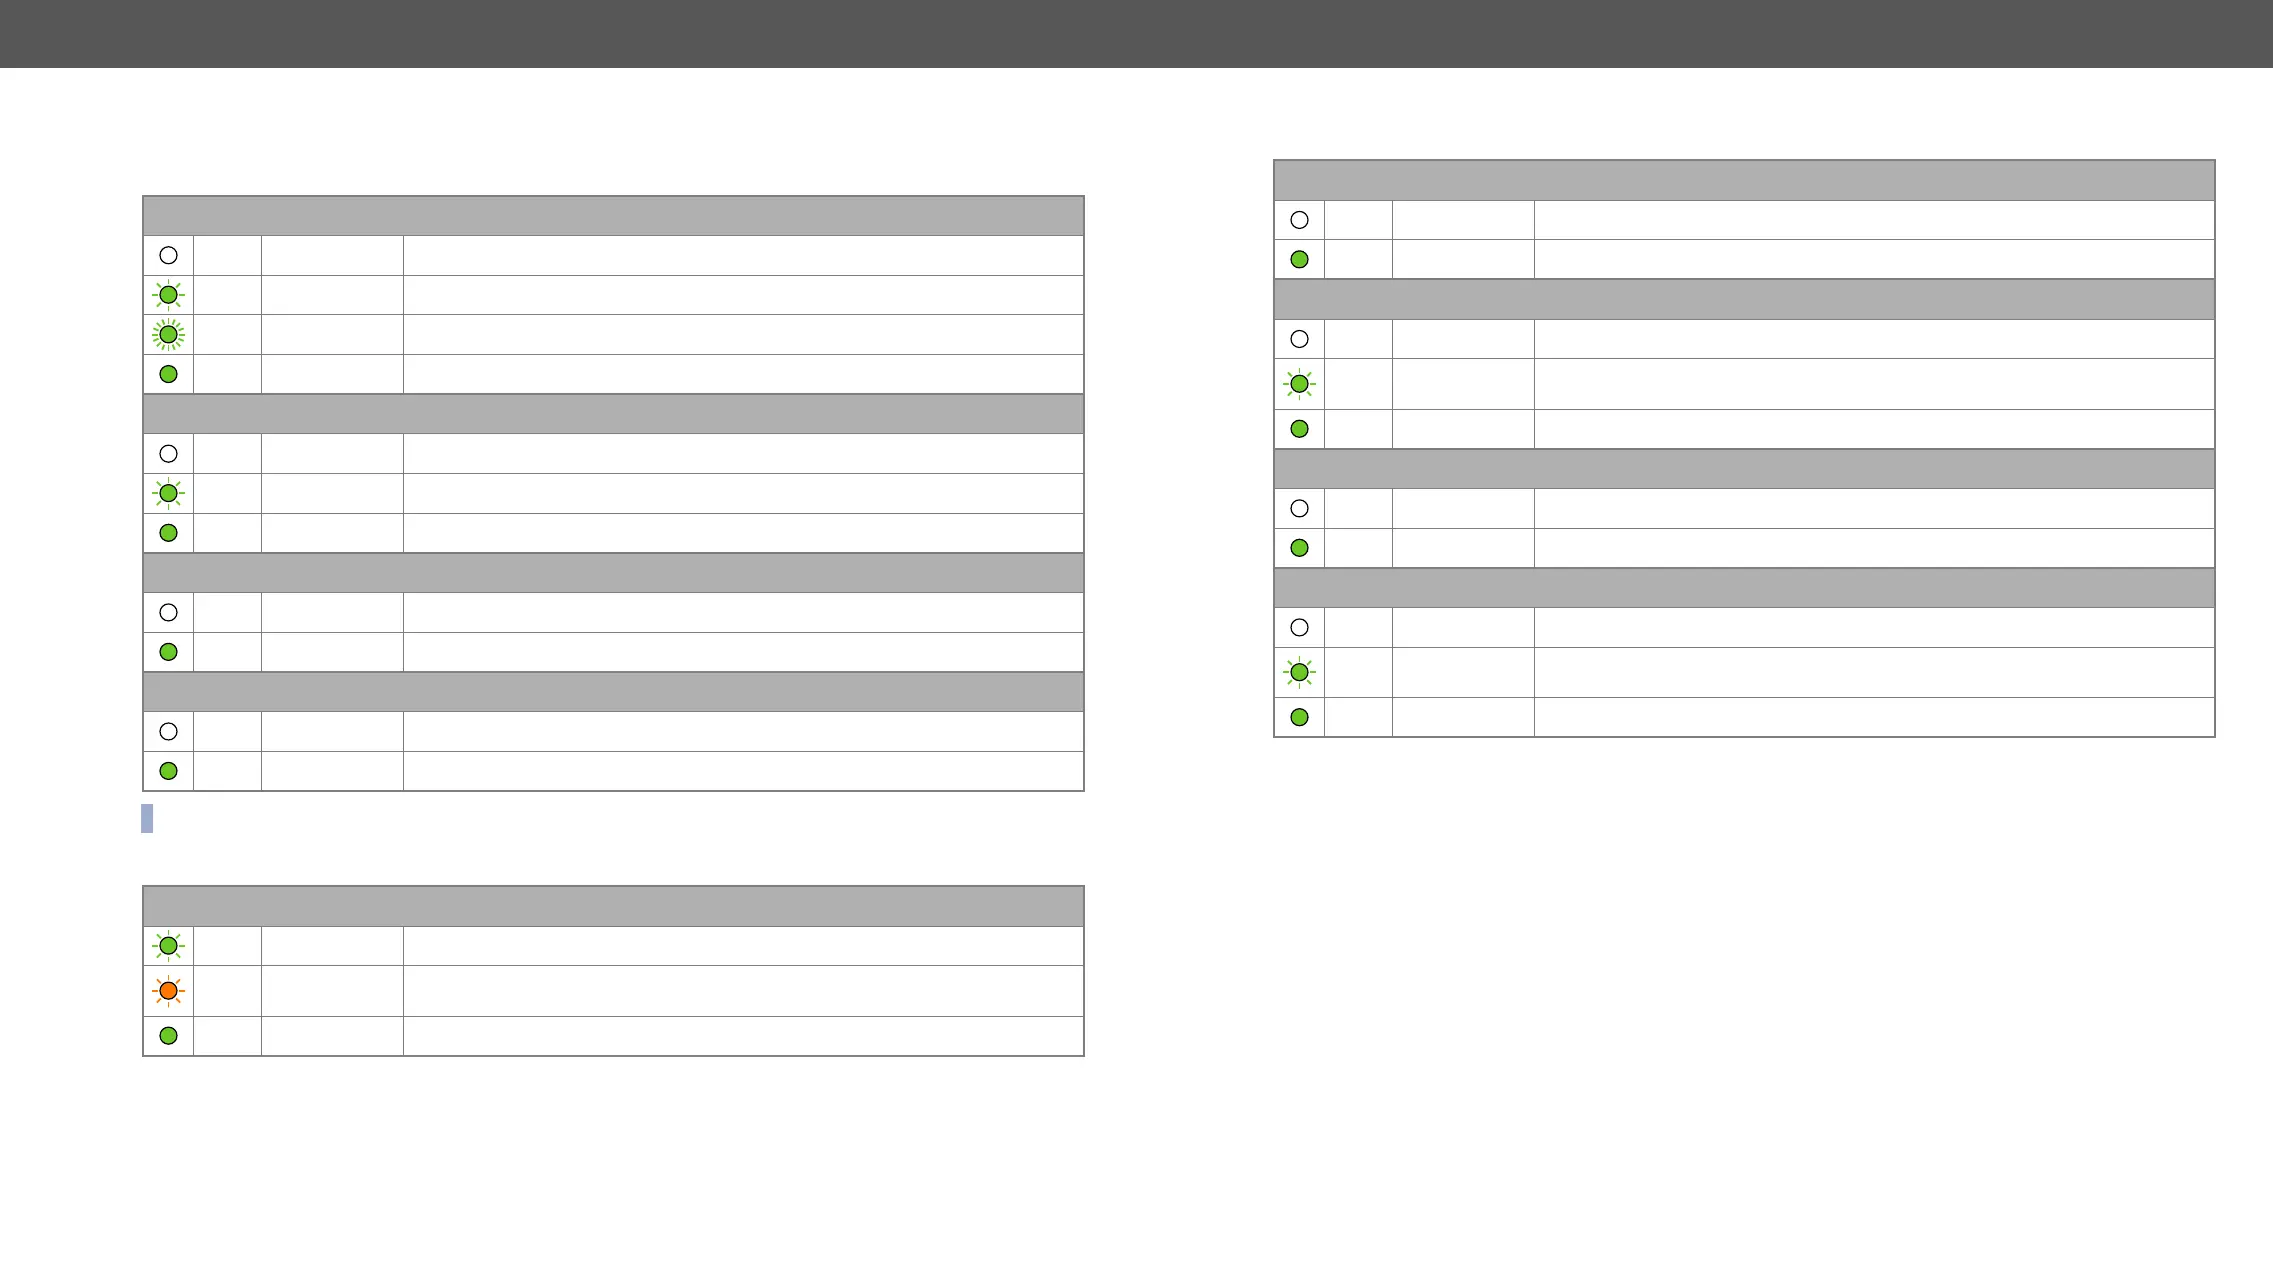This screenshot has height=1276, width=2273.
Task: Click the last gray section header in right table
Action: 1744,588
